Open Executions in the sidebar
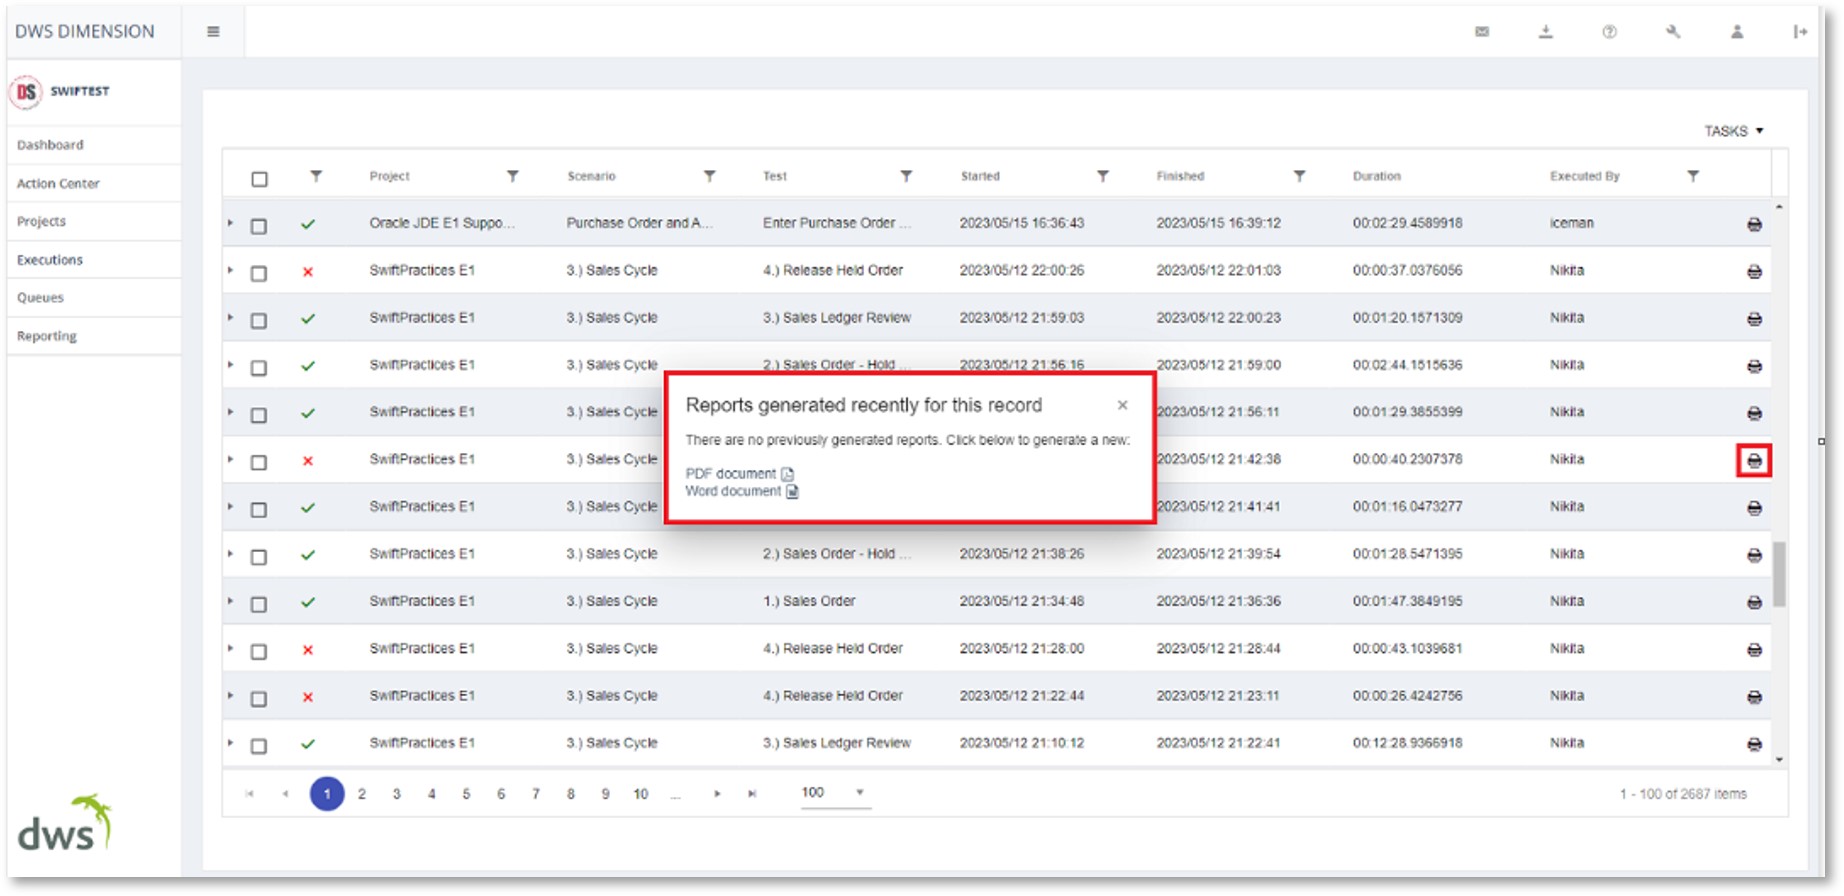This screenshot has height=896, width=1844. pyautogui.click(x=50, y=260)
